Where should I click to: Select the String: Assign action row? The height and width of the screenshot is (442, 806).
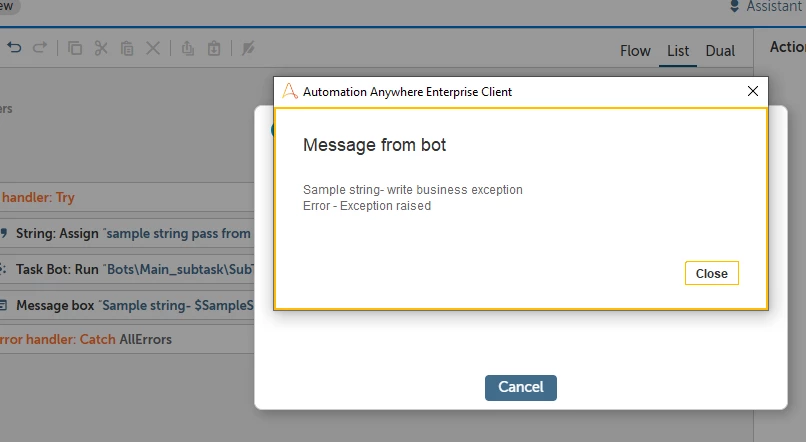point(127,233)
